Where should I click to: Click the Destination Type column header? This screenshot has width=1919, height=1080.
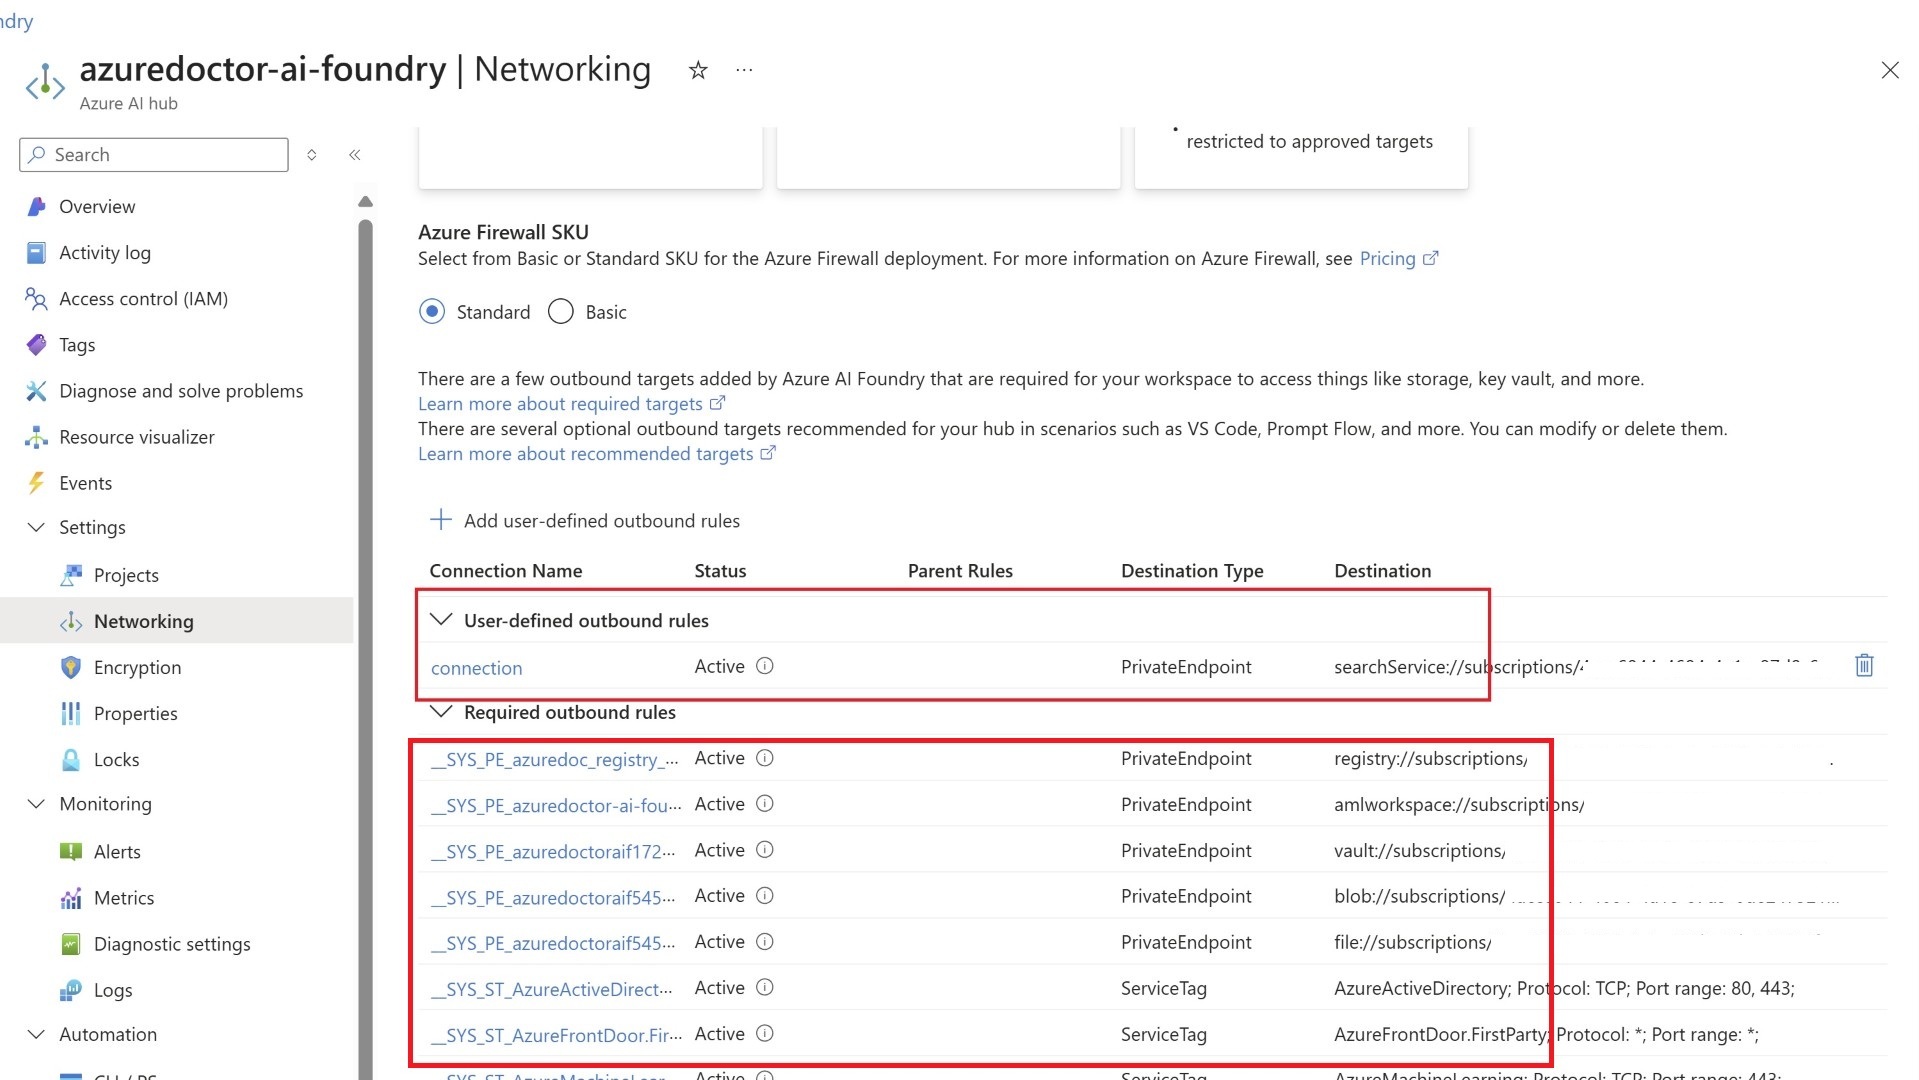pos(1192,571)
